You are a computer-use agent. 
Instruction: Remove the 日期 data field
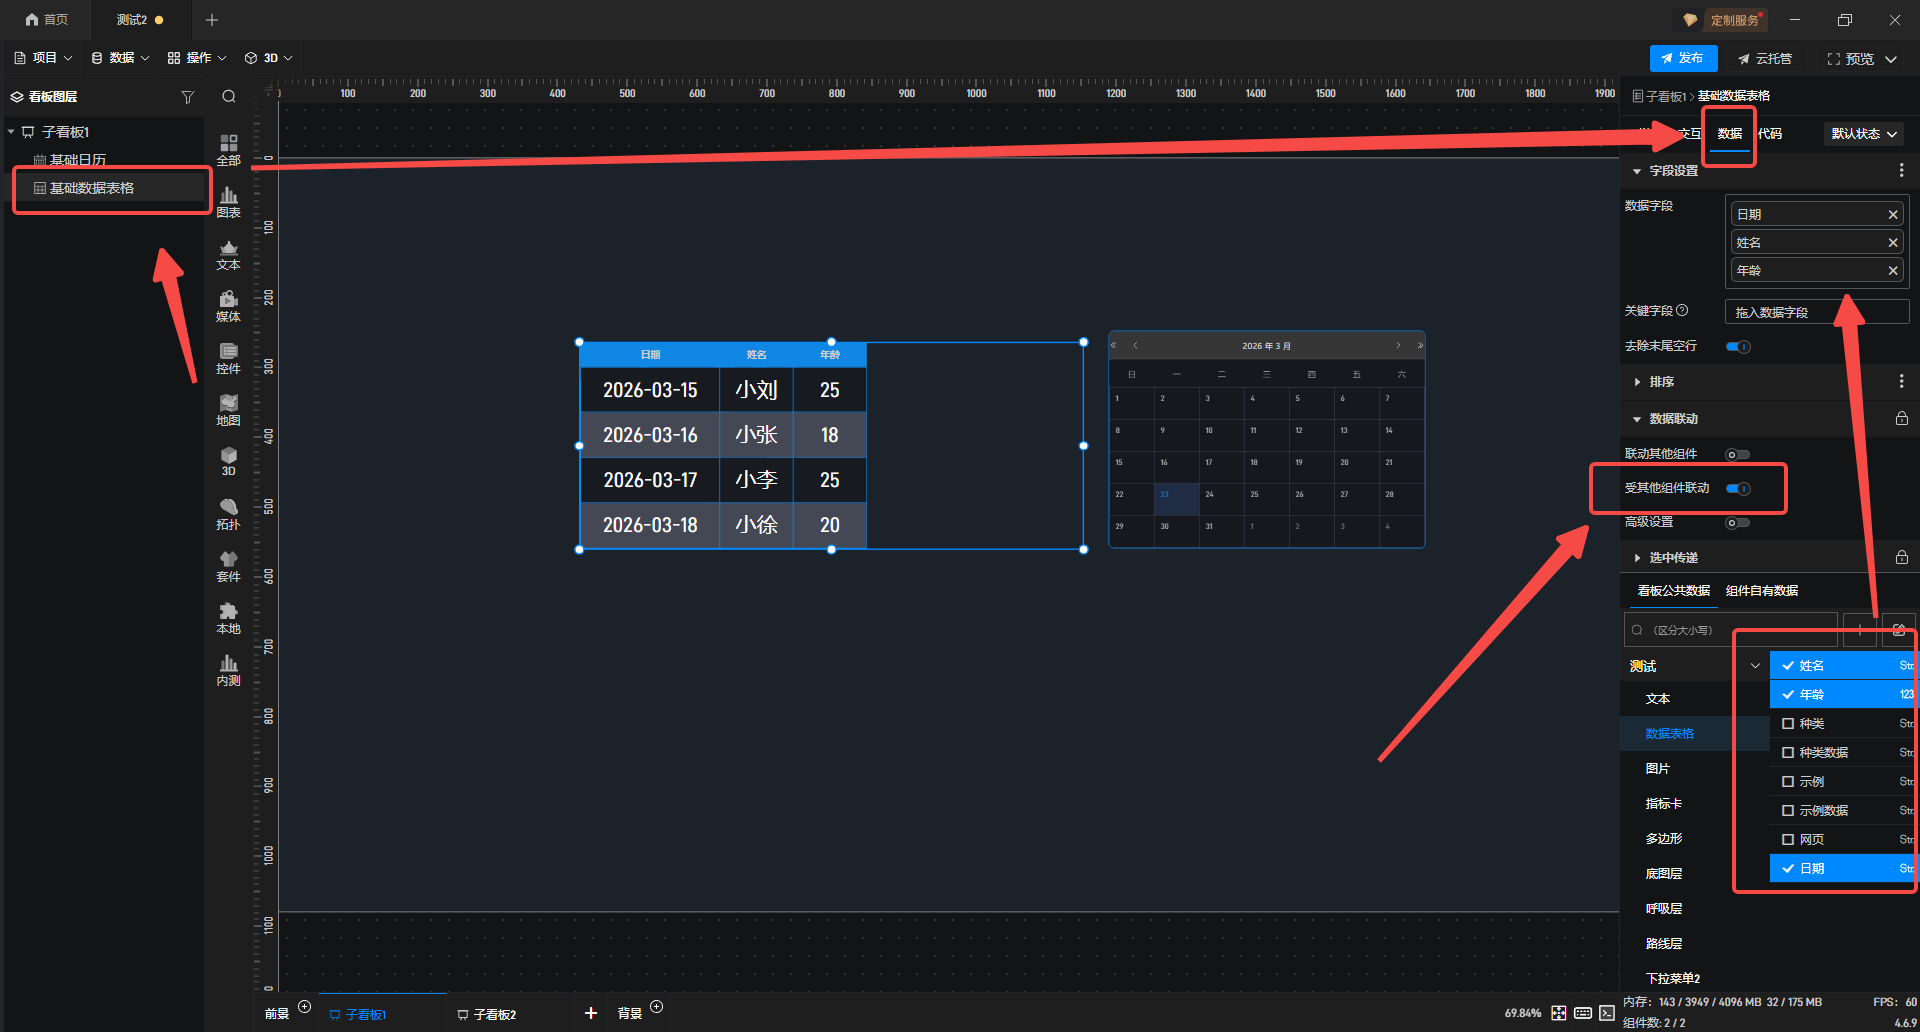[1892, 215]
